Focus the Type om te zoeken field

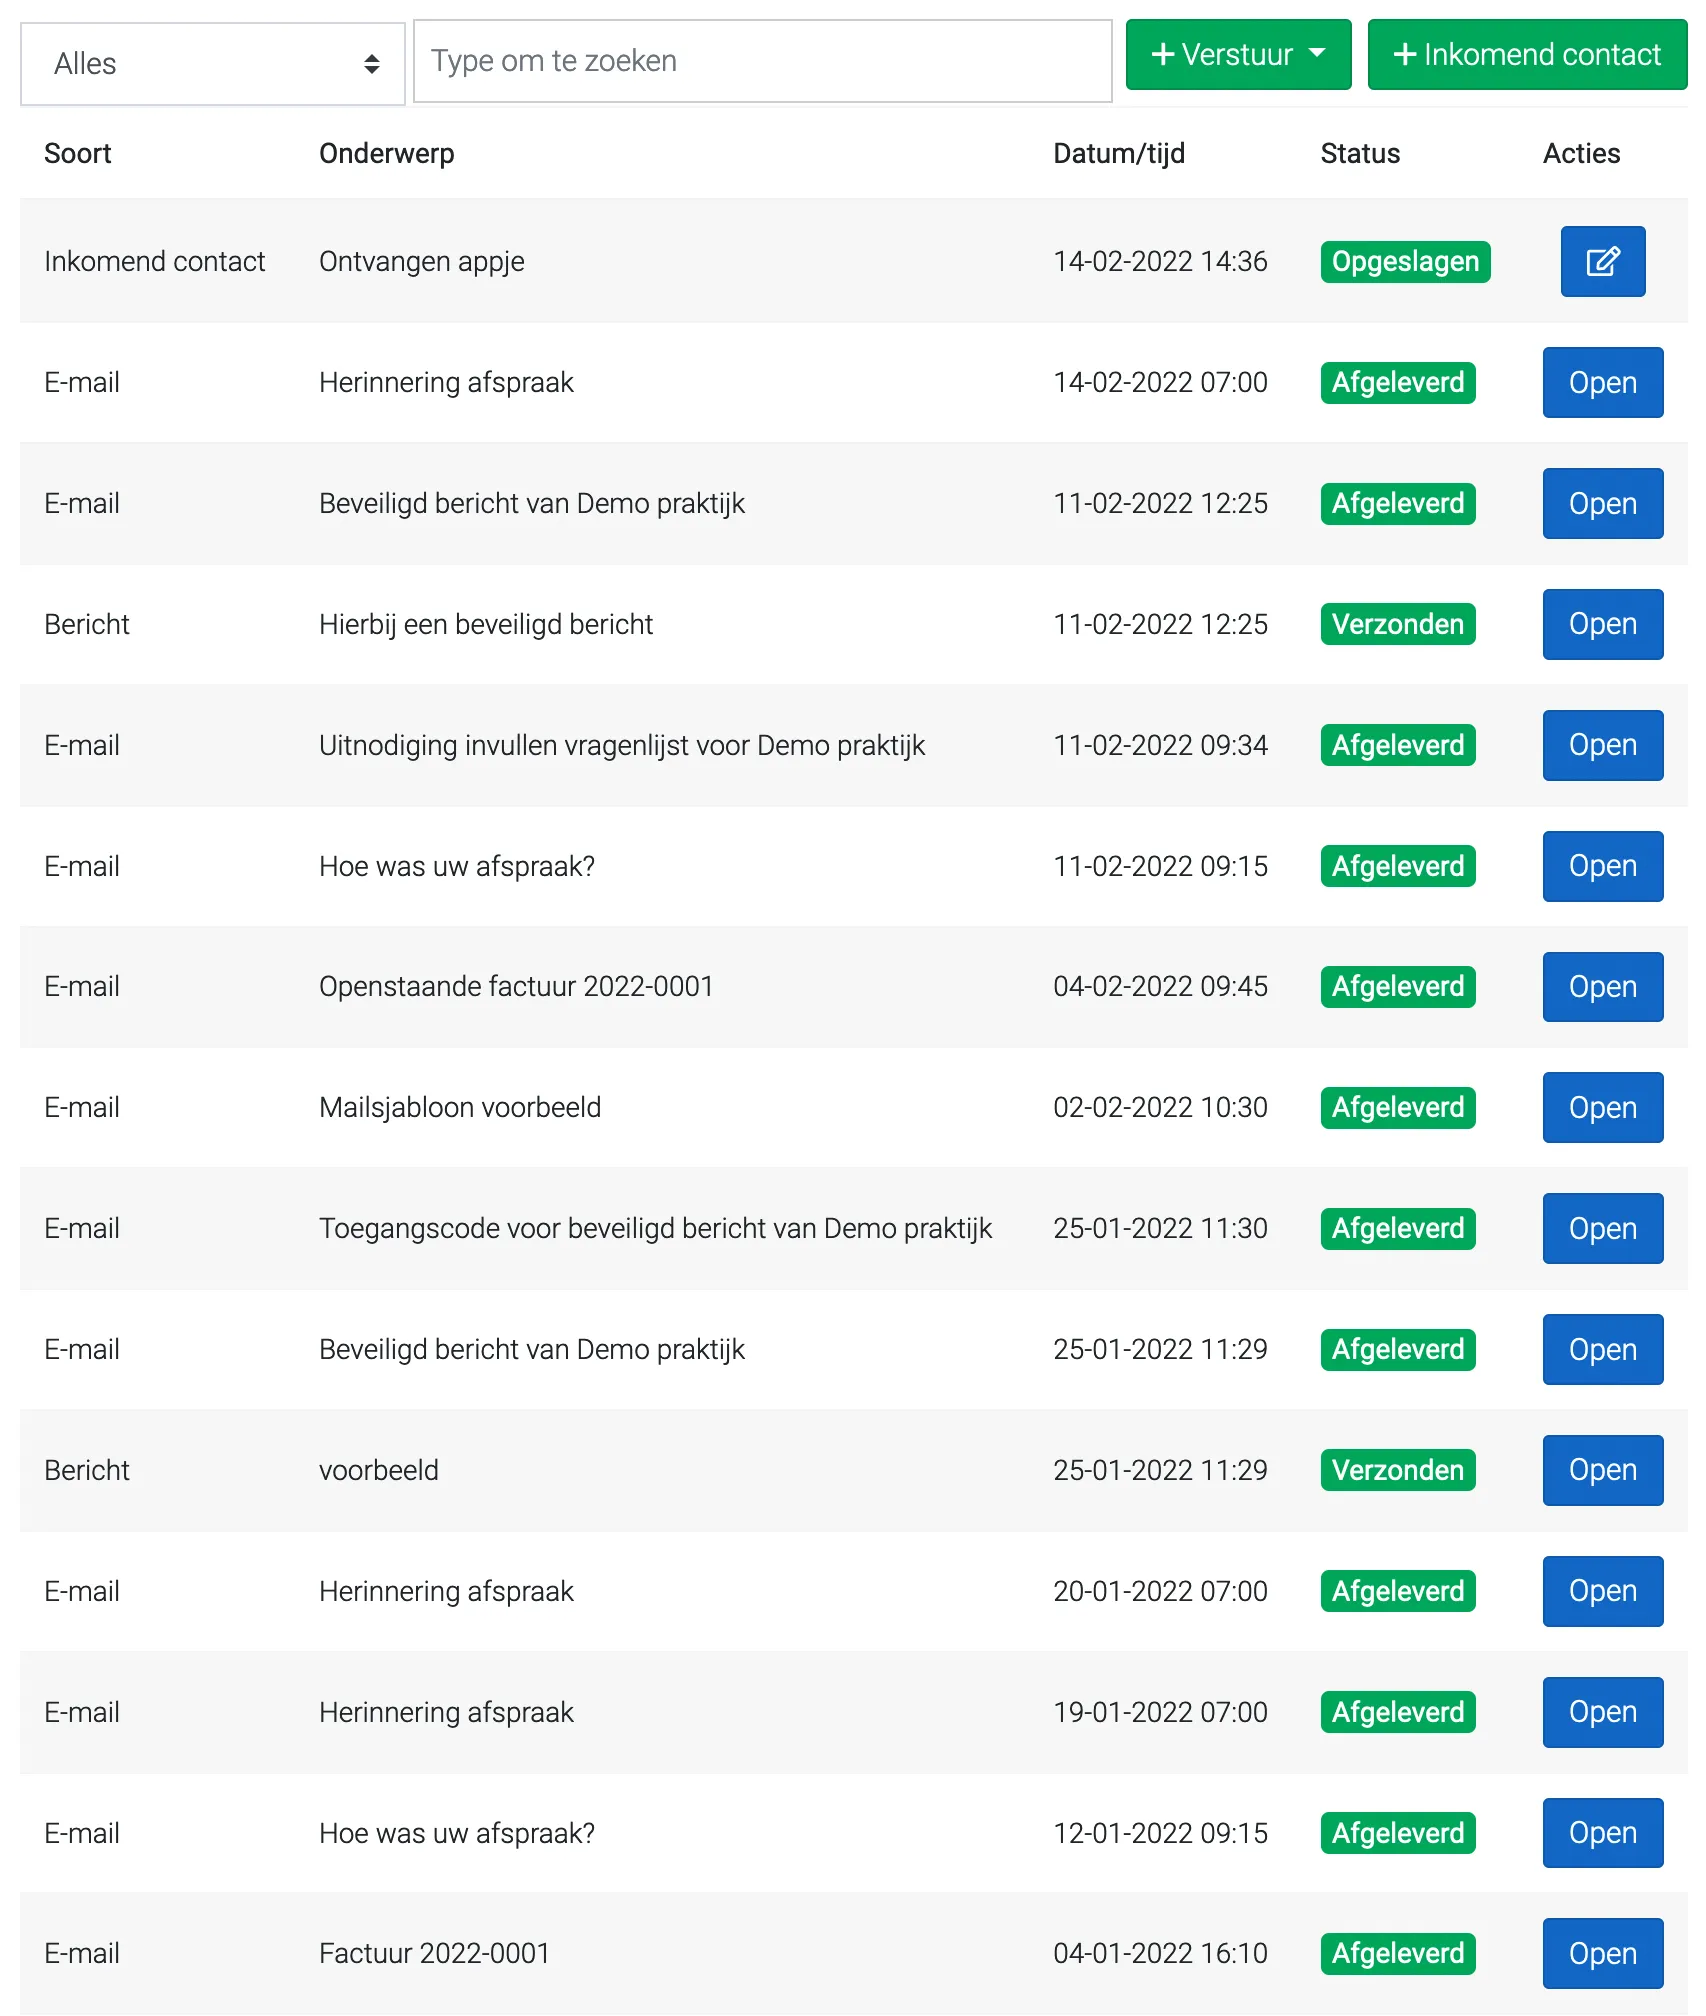click(762, 61)
